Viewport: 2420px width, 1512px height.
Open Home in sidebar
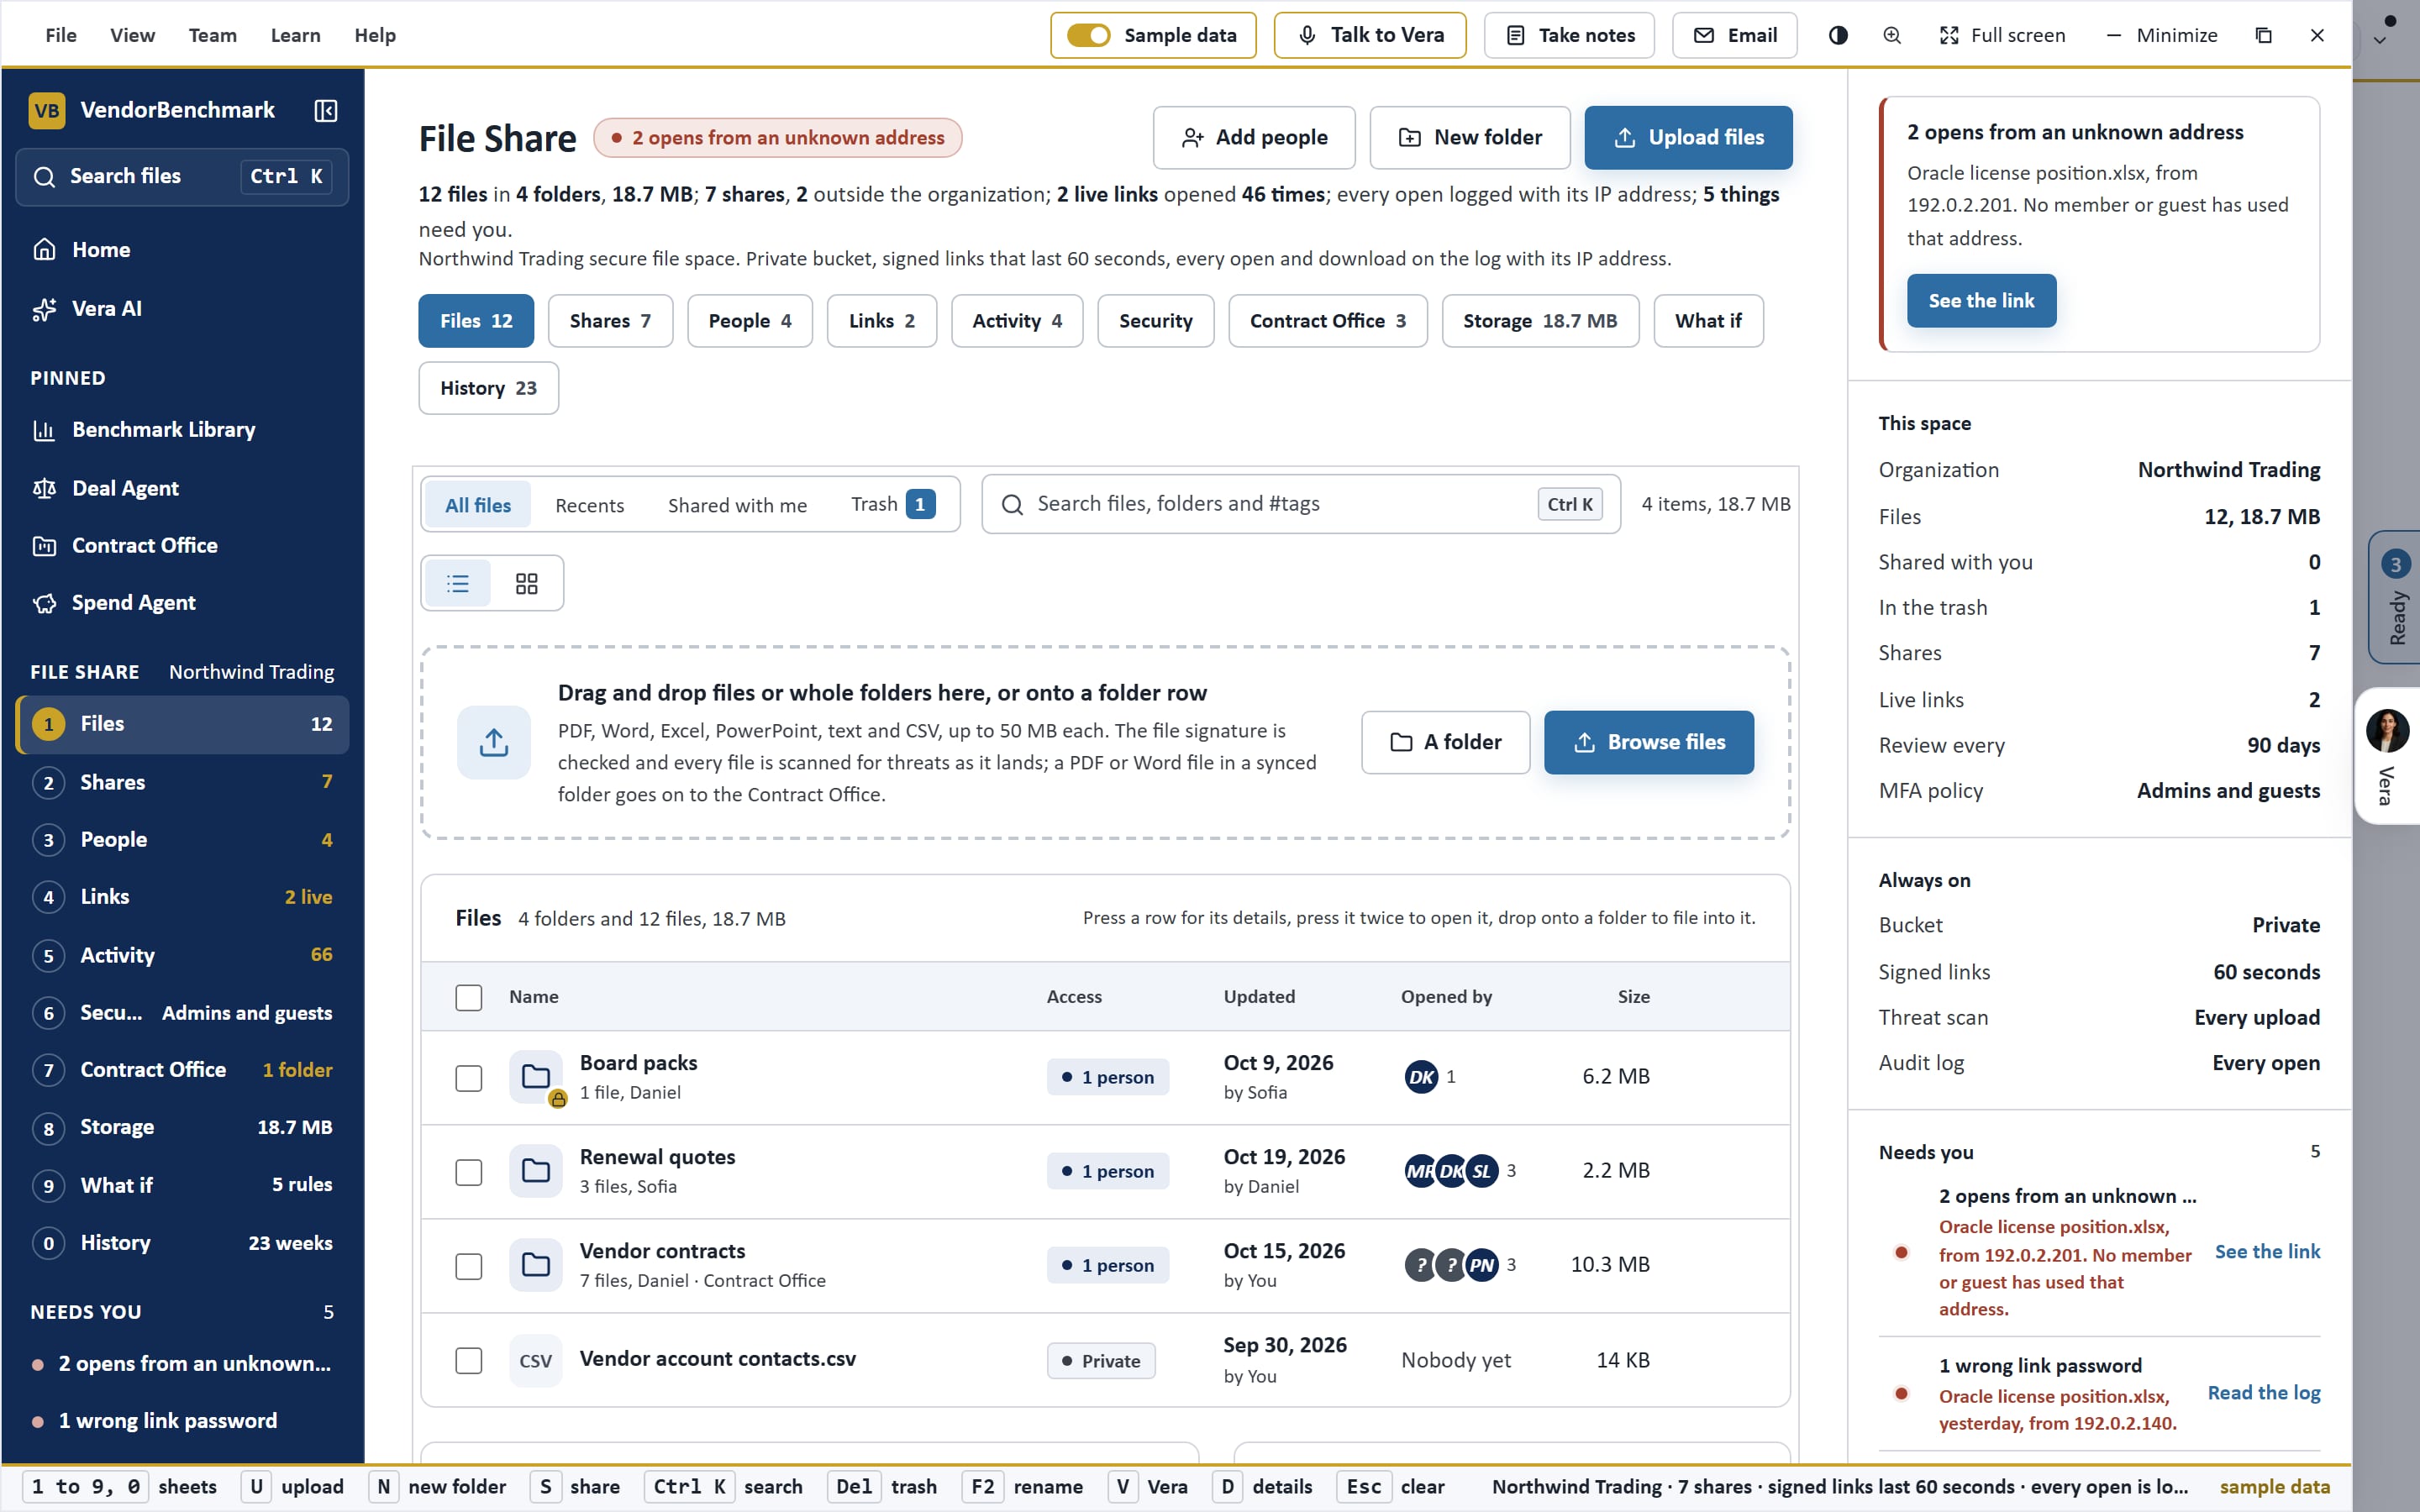coord(182,250)
